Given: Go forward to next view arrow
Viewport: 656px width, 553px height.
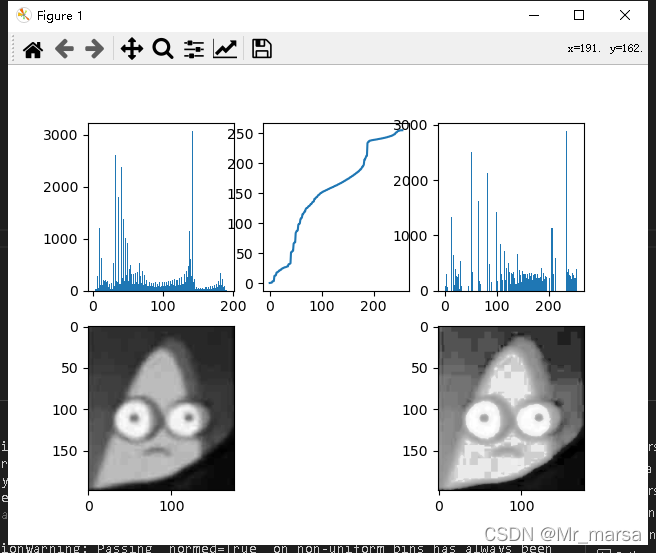Looking at the screenshot, I should click(95, 49).
